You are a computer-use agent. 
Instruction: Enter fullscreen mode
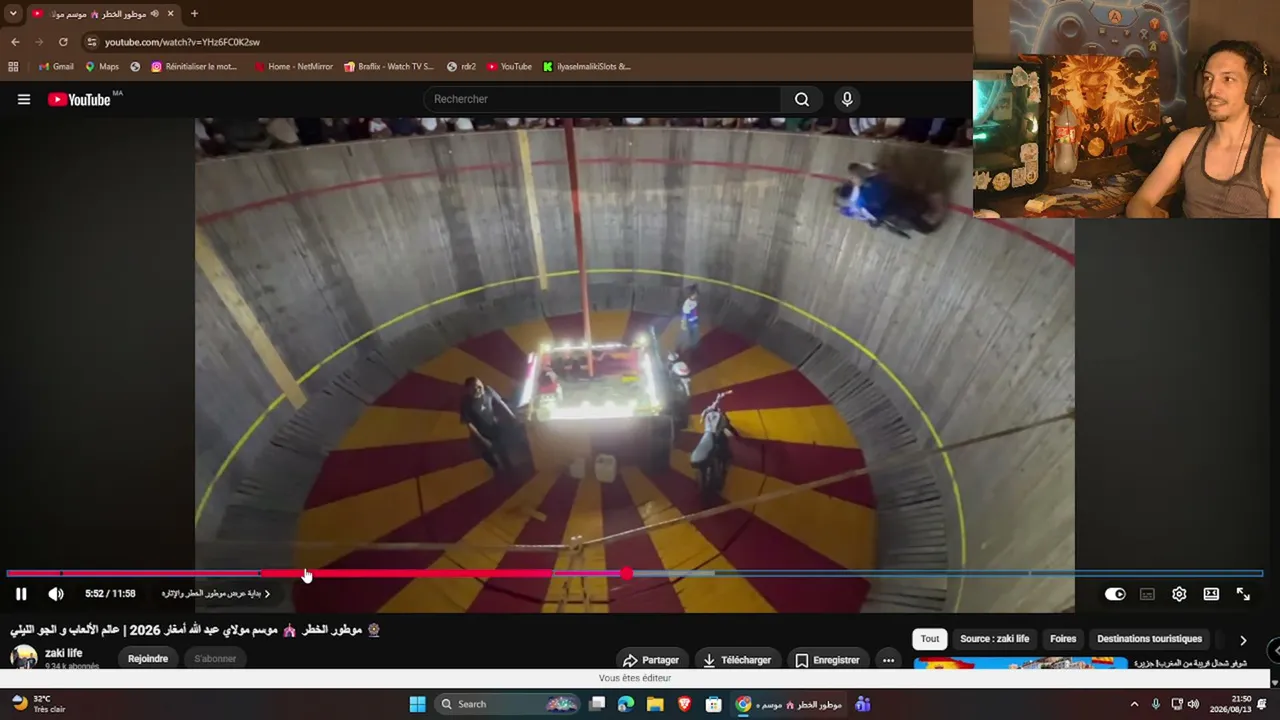tap(1243, 594)
